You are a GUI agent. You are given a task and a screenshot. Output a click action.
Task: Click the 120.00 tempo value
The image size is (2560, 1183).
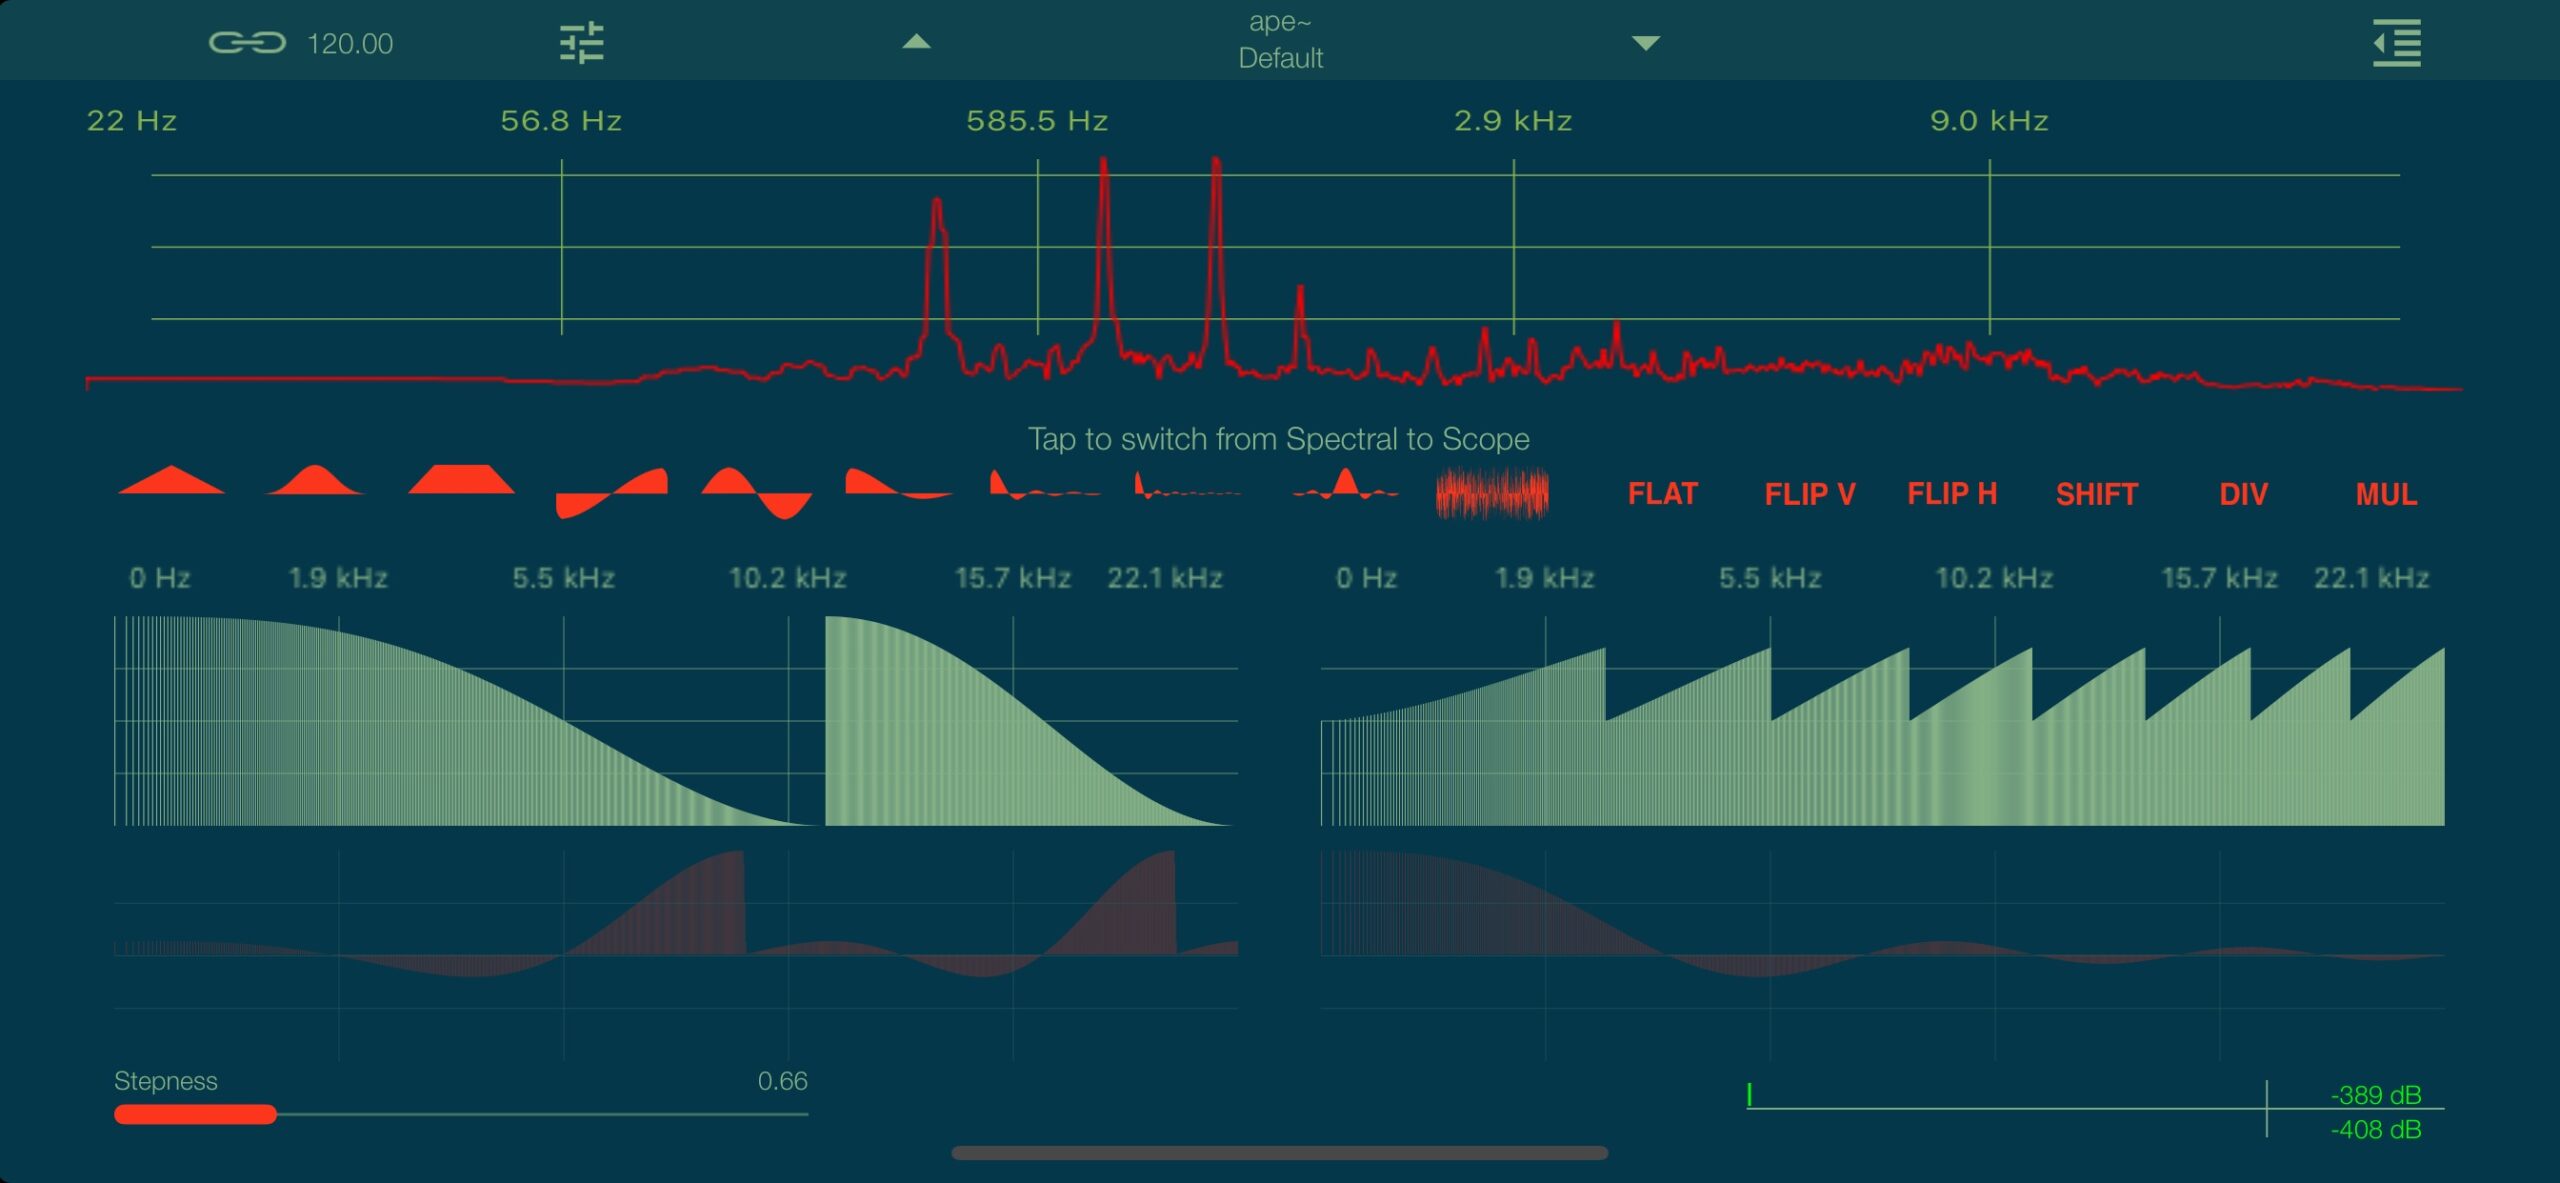click(x=350, y=44)
